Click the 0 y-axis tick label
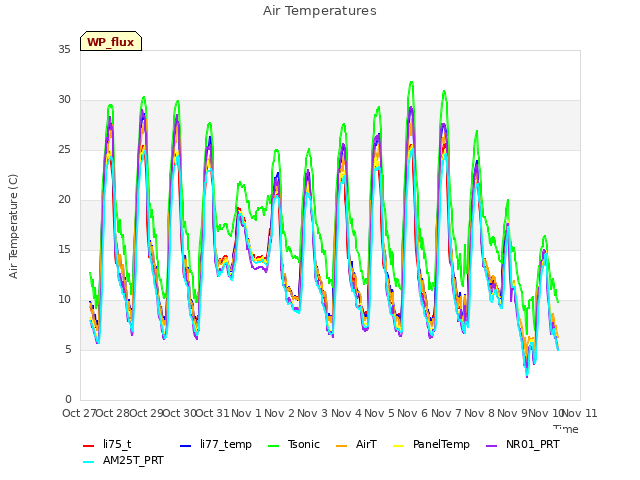The image size is (640, 480). click(68, 400)
